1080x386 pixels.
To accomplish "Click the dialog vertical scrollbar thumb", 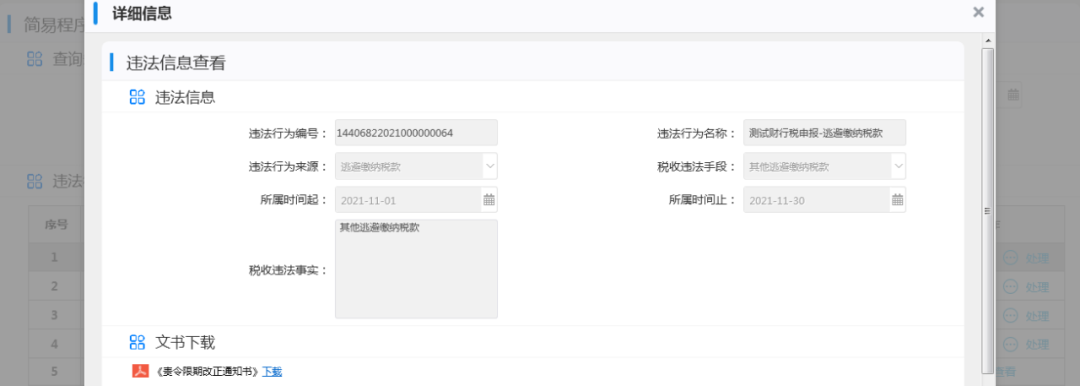I will click(988, 210).
